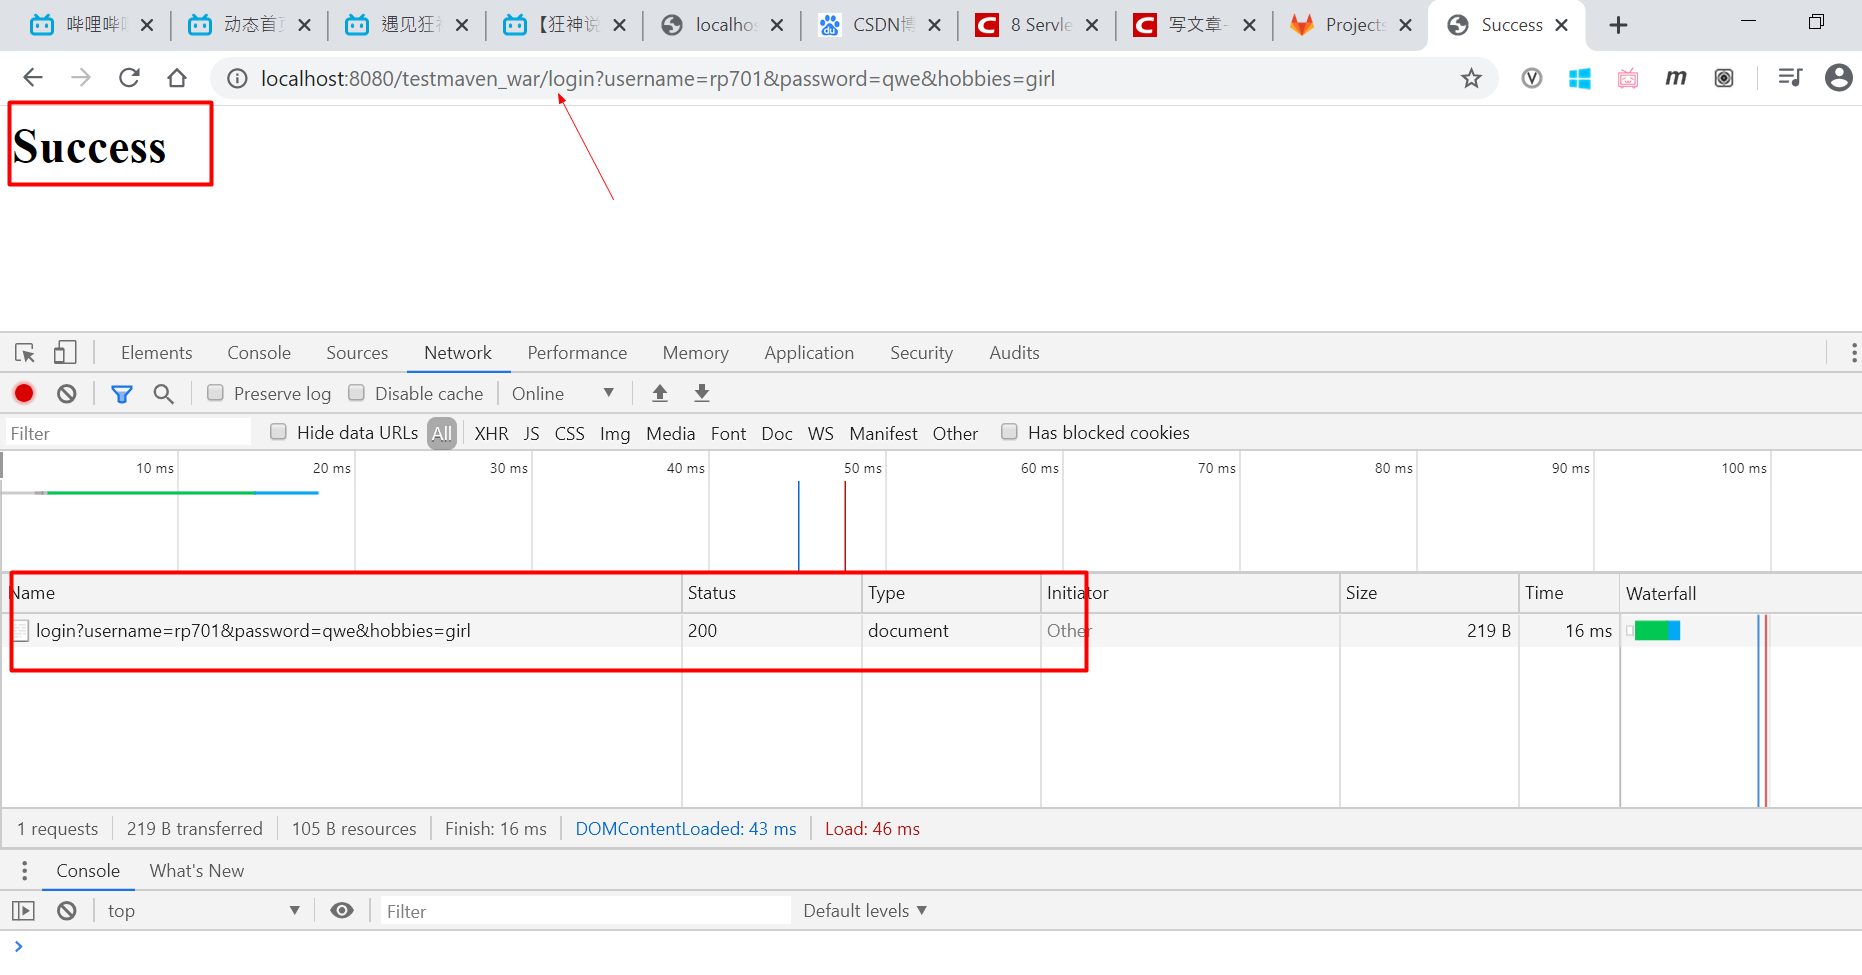The image size is (1862, 975).
Task: Enable Hide data URLs filter
Action: pyautogui.click(x=278, y=432)
